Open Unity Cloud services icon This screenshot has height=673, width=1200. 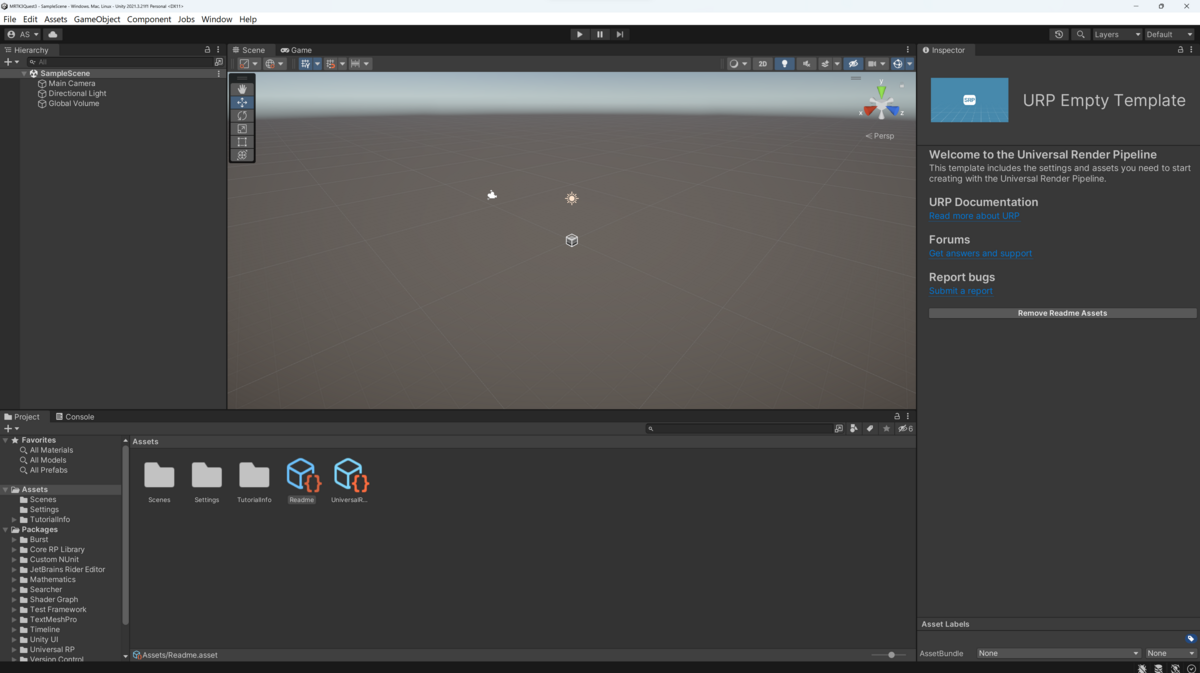tap(53, 34)
